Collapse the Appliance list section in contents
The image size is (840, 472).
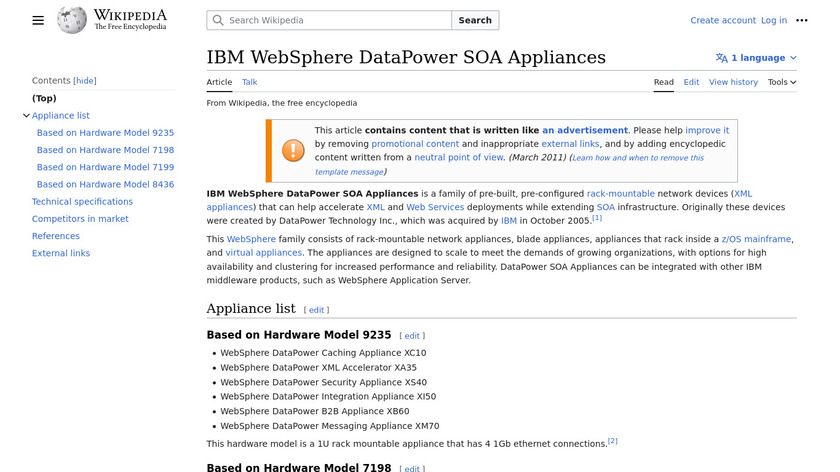[26, 116]
